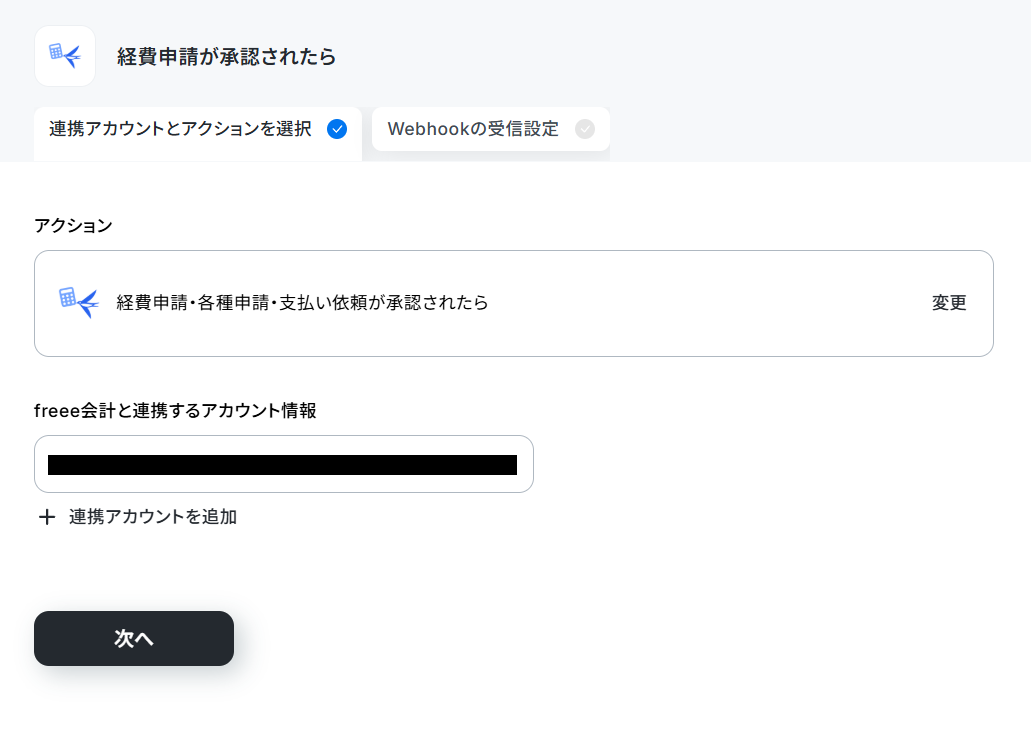
Task: Click the freee会計と連携するアカウント情報 label
Action: point(176,410)
